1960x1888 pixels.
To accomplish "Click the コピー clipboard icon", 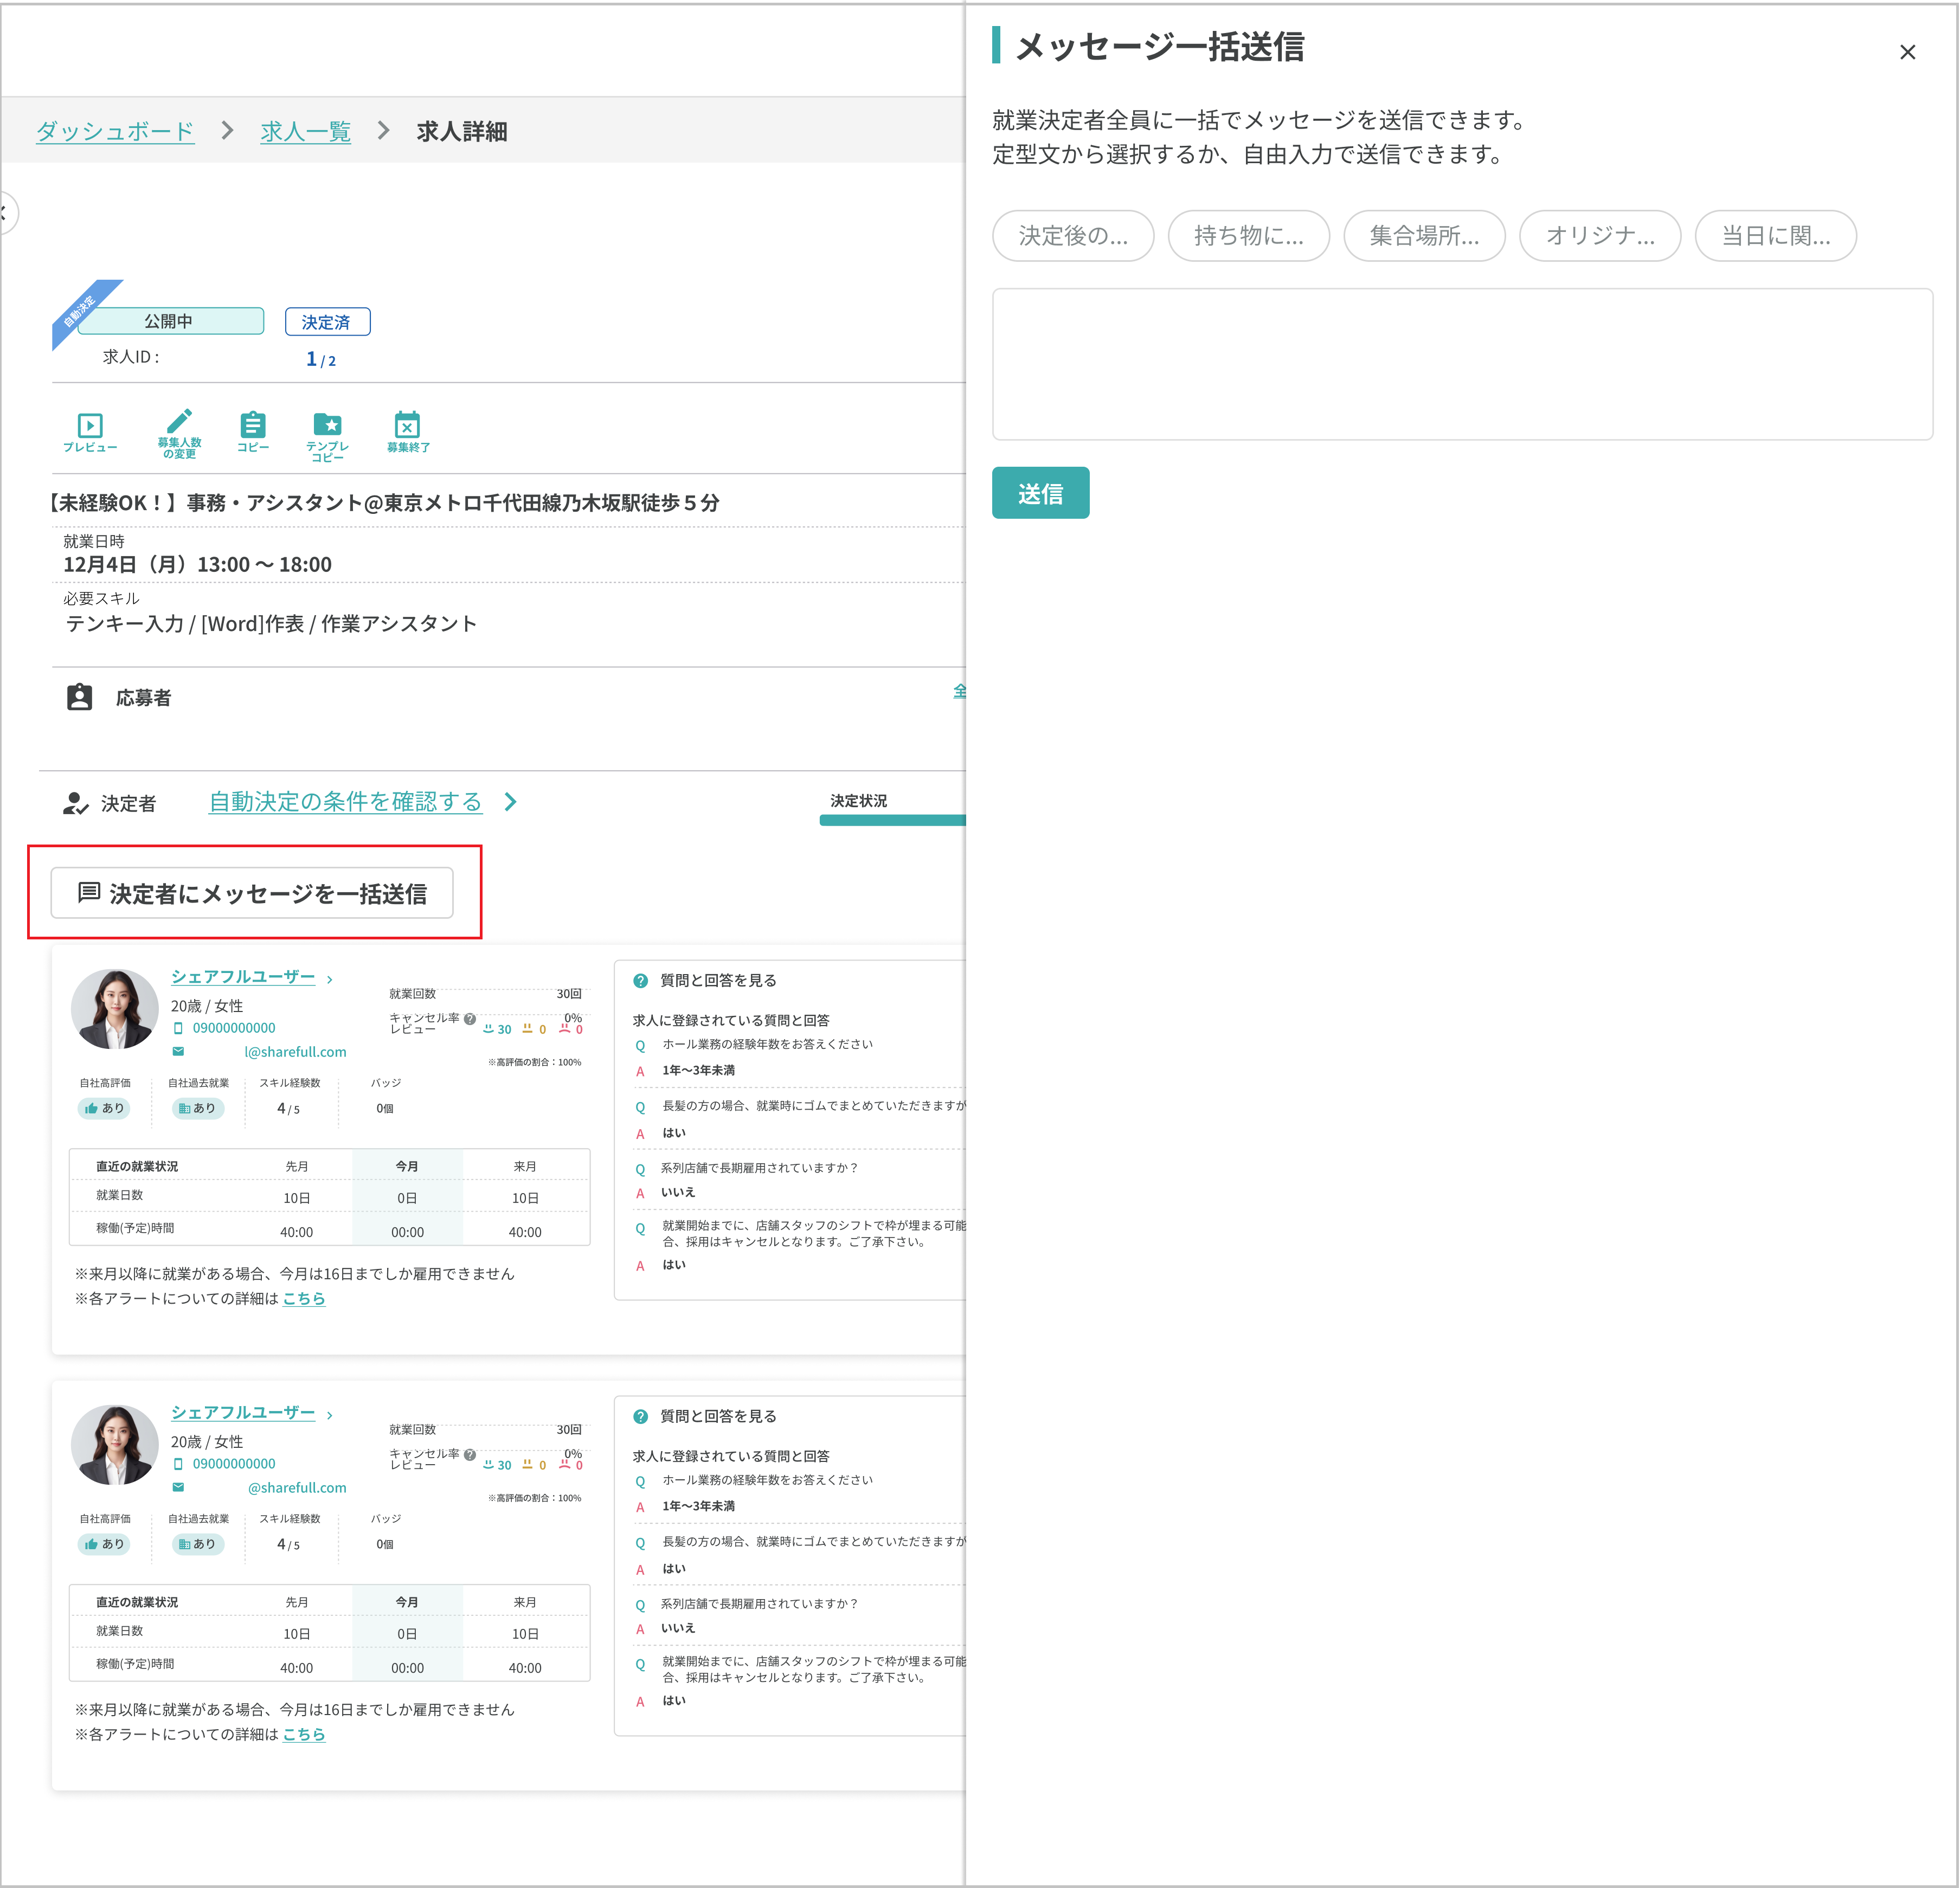I will (x=253, y=424).
